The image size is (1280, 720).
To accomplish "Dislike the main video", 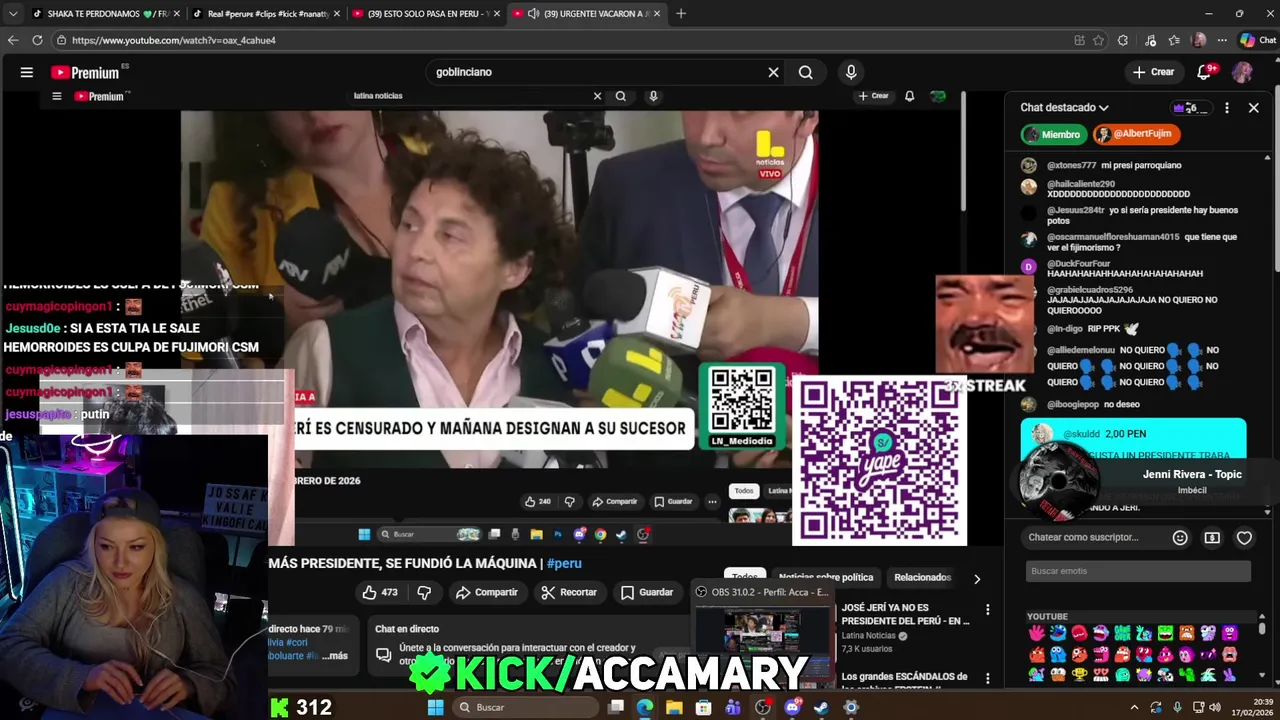I will [424, 592].
